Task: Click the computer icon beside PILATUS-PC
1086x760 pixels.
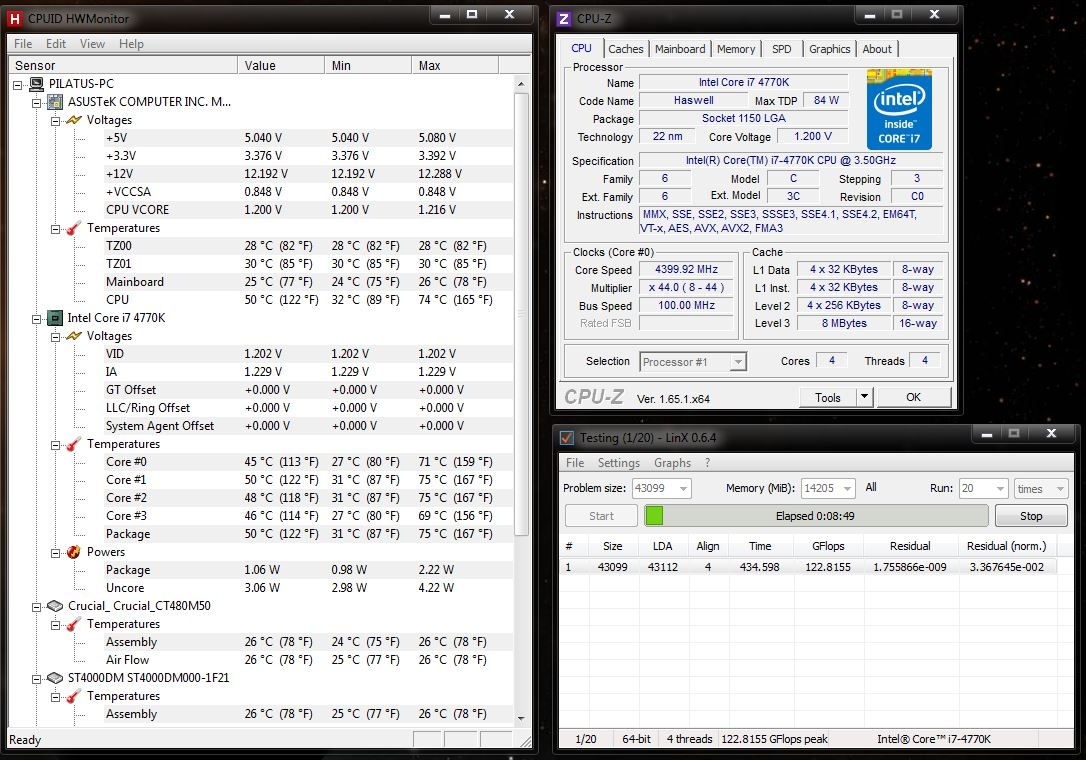Action: (36, 84)
